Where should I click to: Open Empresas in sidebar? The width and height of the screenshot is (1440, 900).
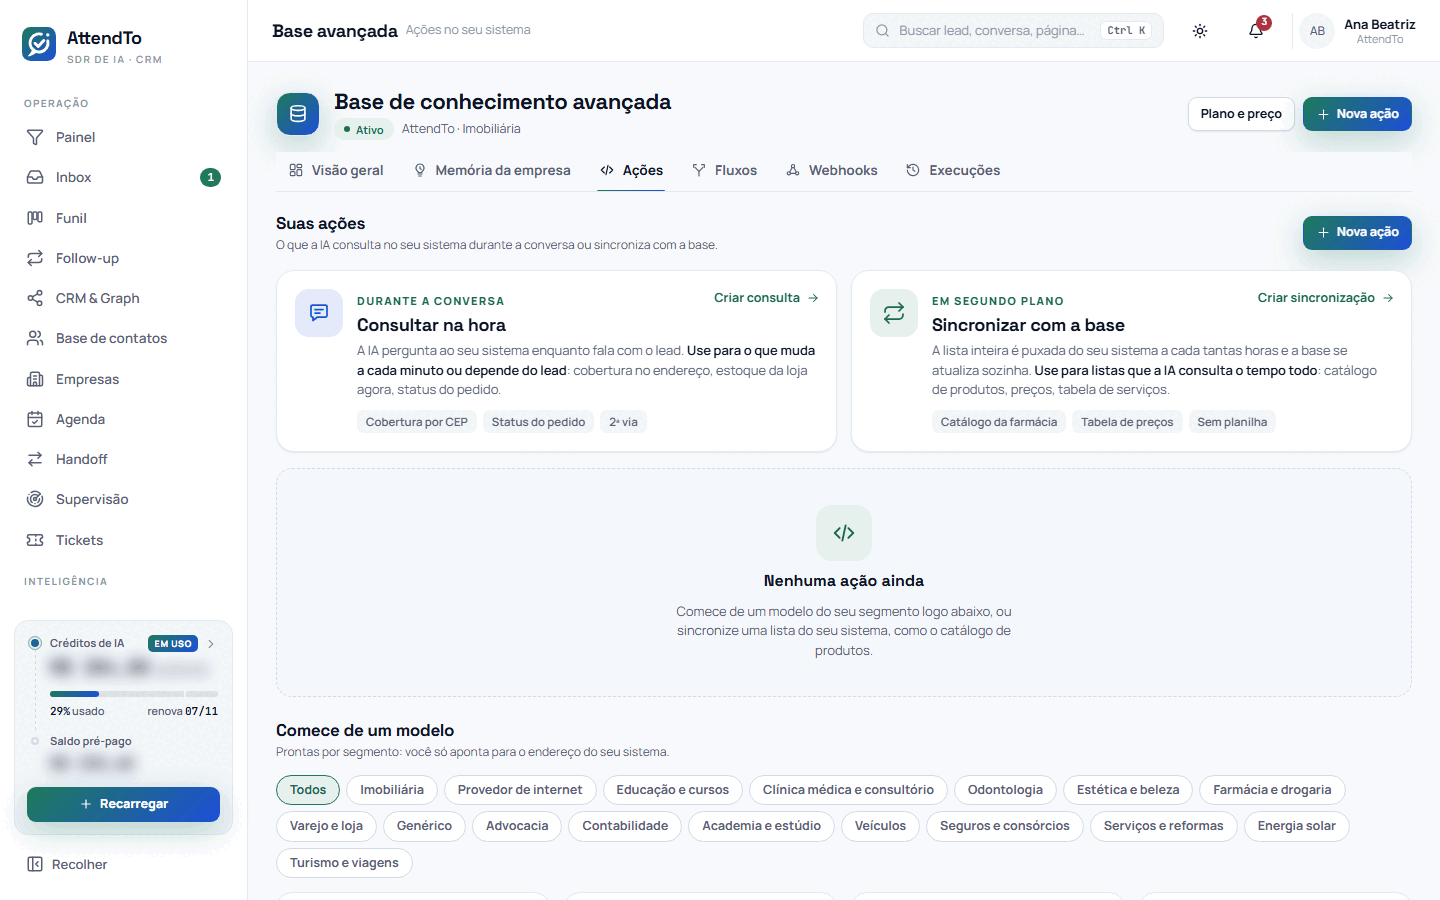123,379
